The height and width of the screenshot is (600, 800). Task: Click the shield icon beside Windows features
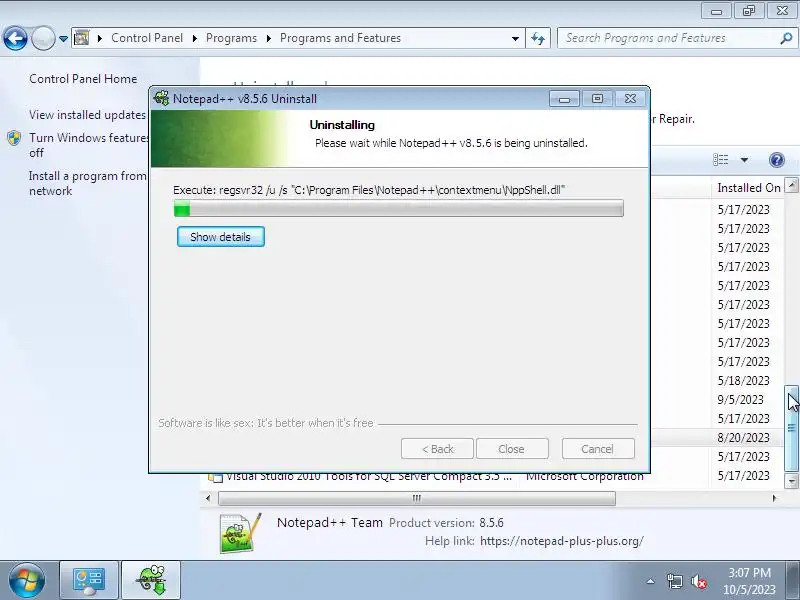(x=14, y=138)
